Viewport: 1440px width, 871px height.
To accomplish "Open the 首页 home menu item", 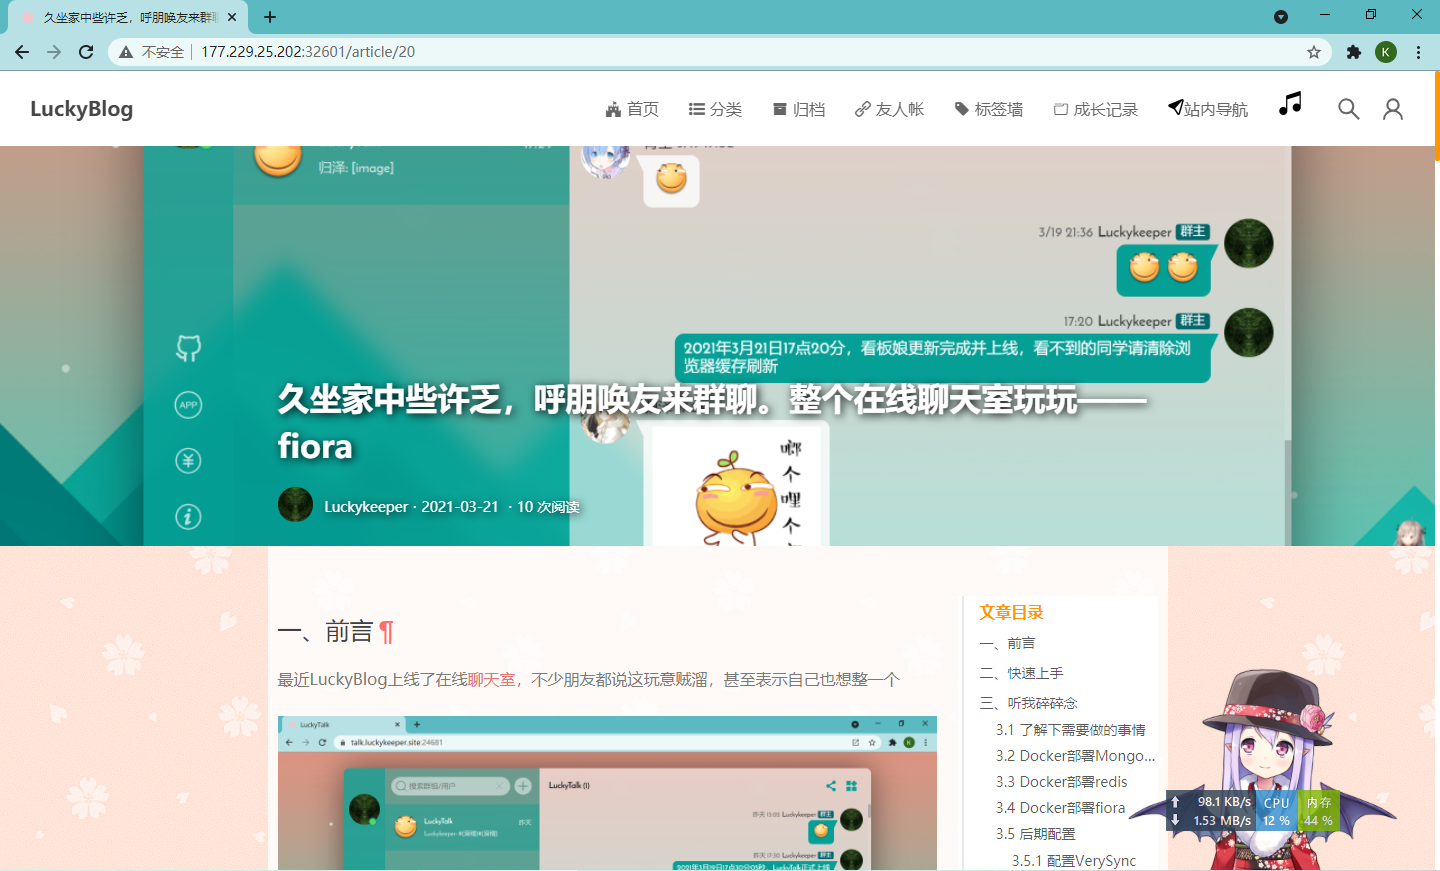I will click(x=632, y=109).
